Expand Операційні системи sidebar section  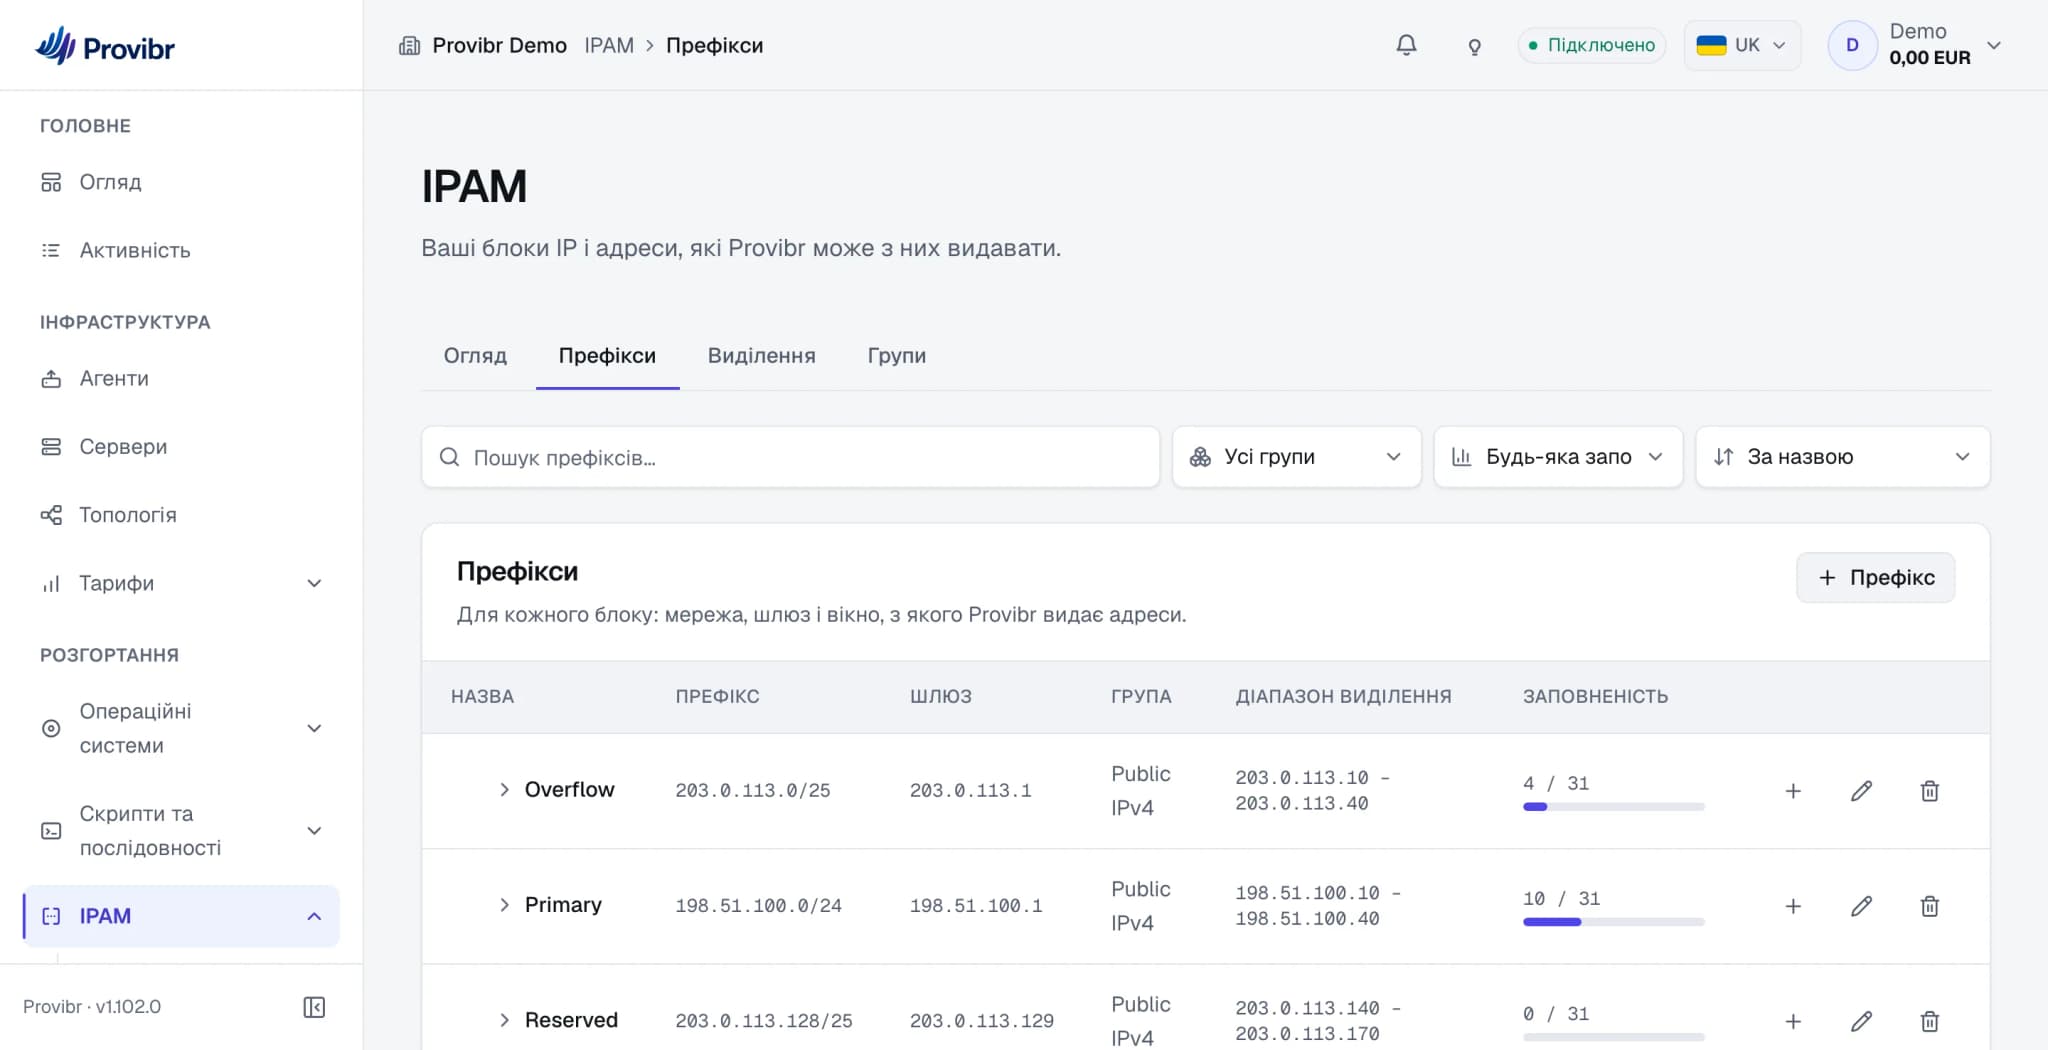(x=314, y=728)
